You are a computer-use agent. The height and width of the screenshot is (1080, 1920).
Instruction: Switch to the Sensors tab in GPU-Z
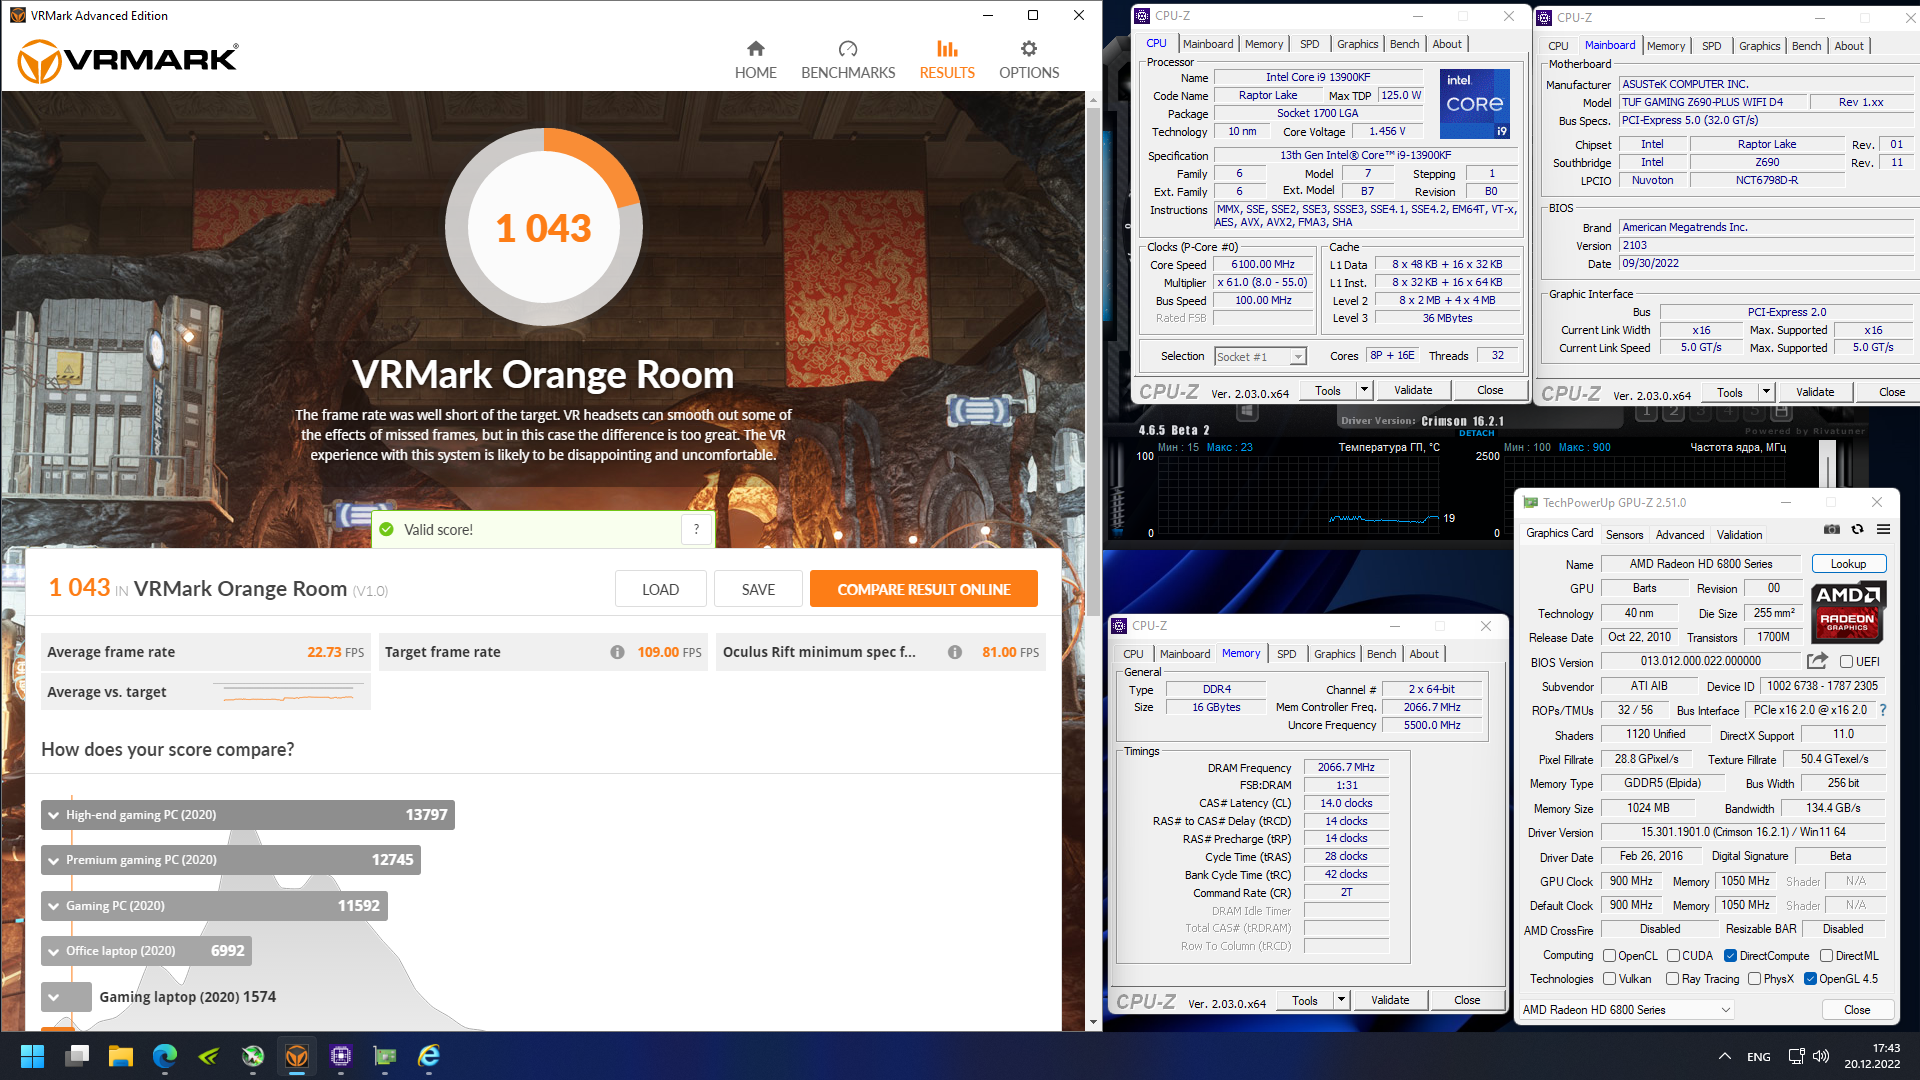tap(1624, 535)
